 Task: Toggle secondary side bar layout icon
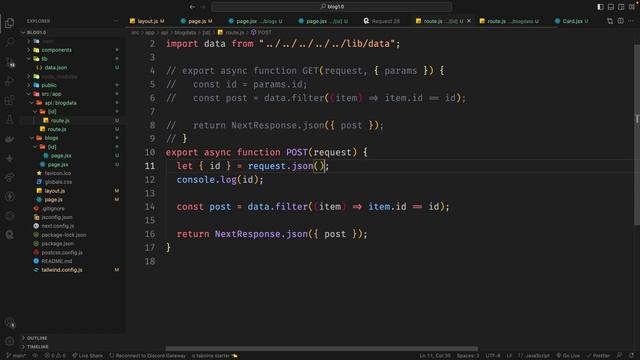(621, 7)
